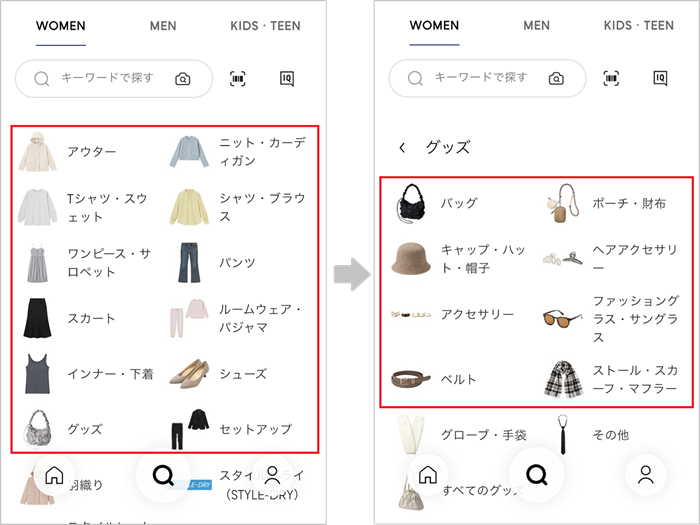Go back using chevron beside グッズ header

(402, 148)
